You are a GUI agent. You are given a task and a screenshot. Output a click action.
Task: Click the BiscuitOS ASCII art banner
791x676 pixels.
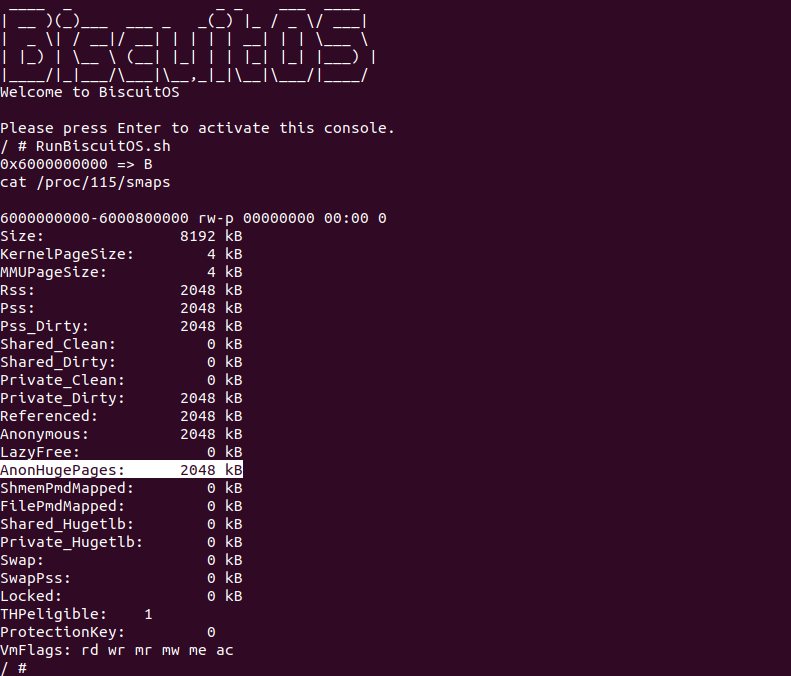point(185,45)
